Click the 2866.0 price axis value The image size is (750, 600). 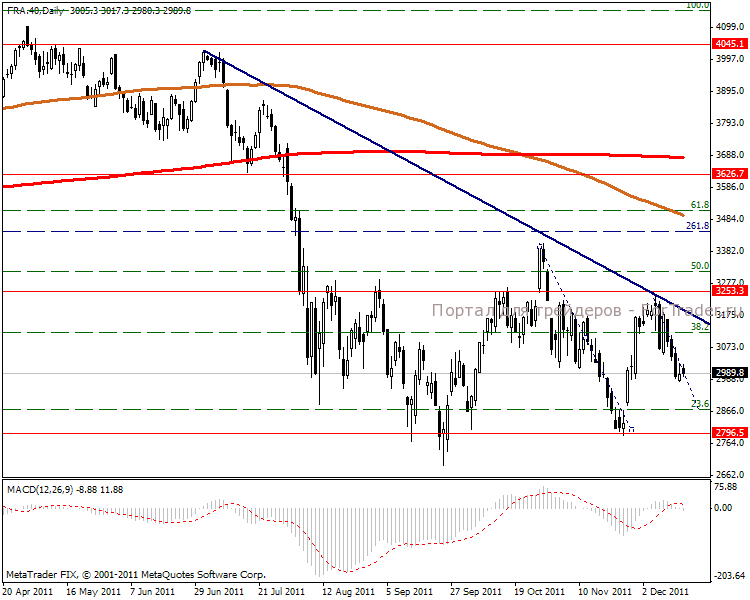[730, 411]
